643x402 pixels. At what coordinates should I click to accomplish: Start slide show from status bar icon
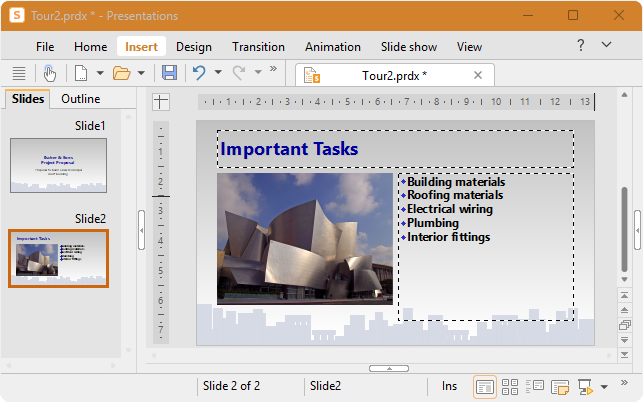click(x=585, y=387)
